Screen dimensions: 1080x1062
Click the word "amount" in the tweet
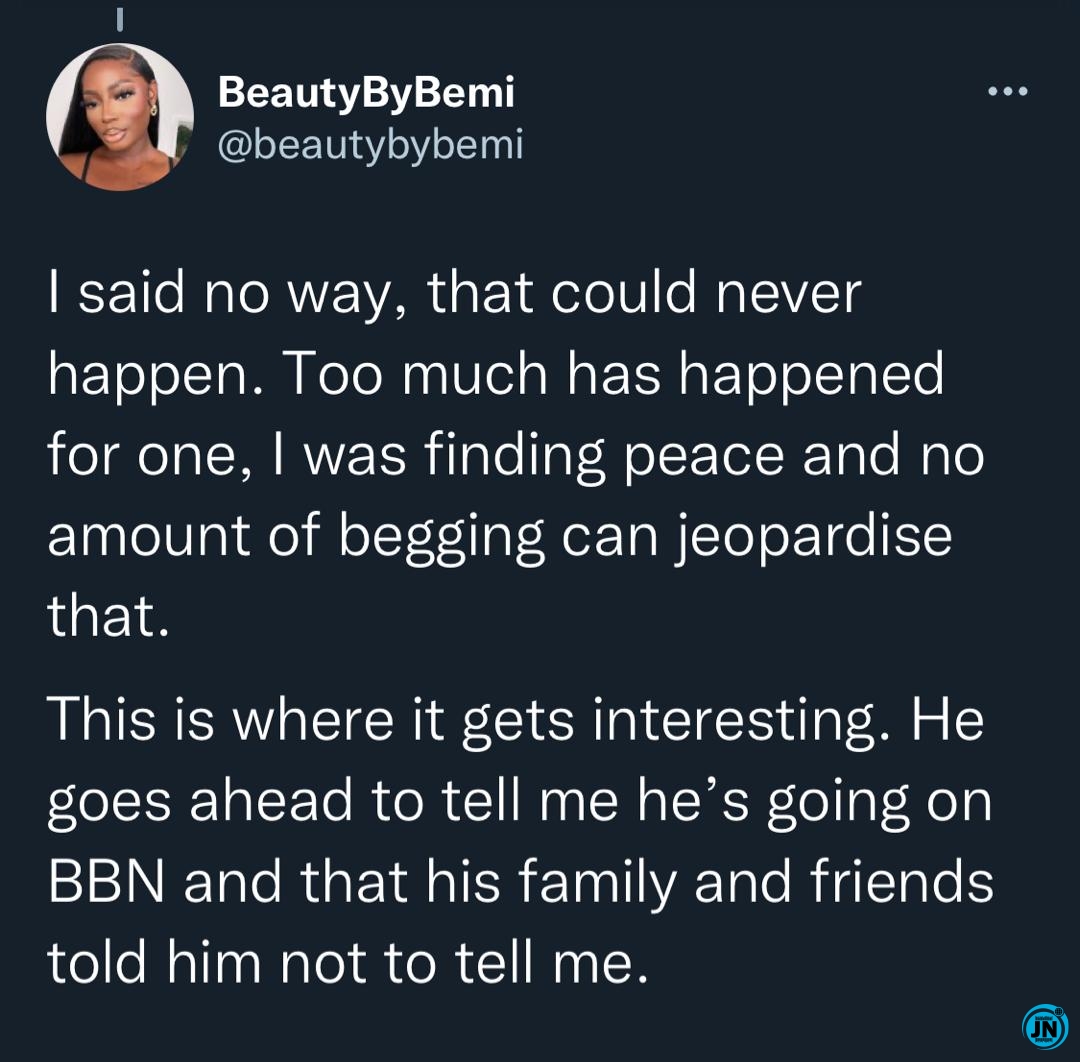[x=148, y=537]
